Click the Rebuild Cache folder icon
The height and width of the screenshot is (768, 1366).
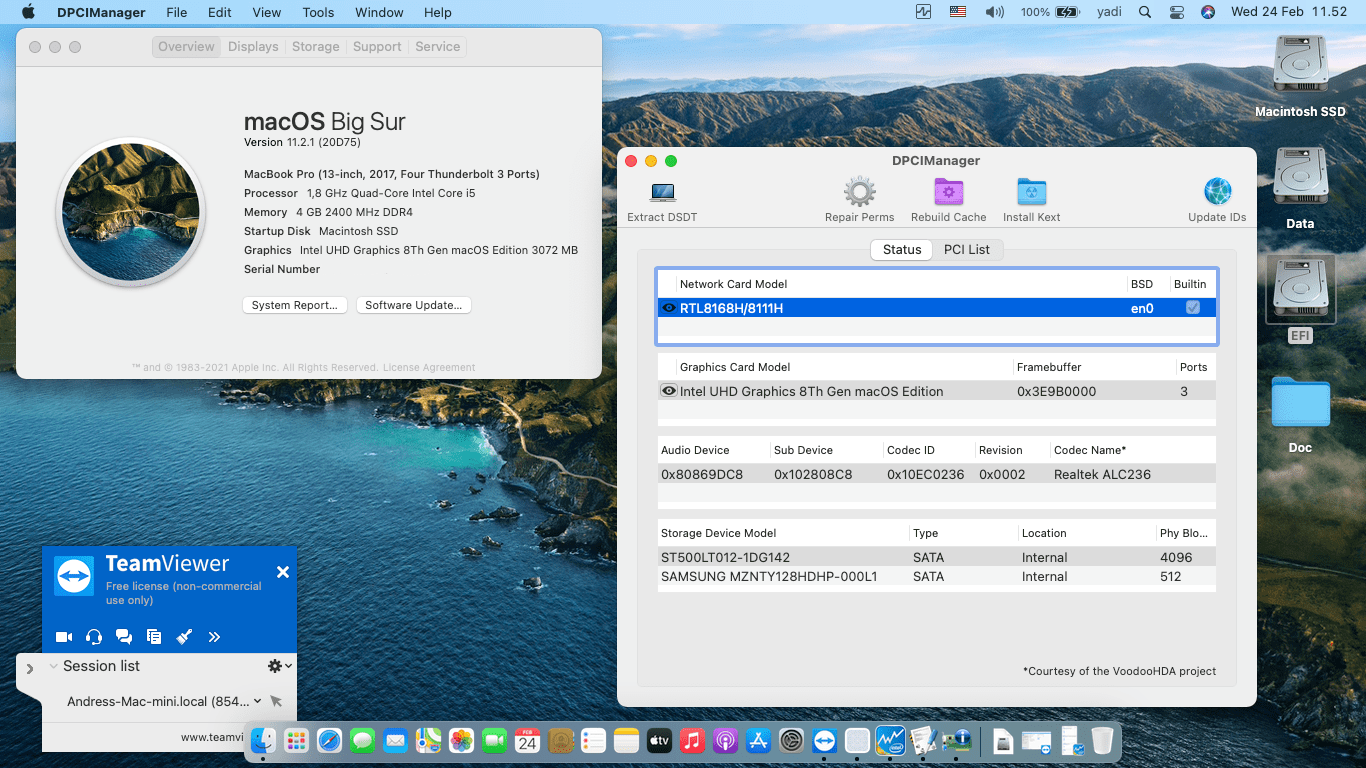pos(947,192)
